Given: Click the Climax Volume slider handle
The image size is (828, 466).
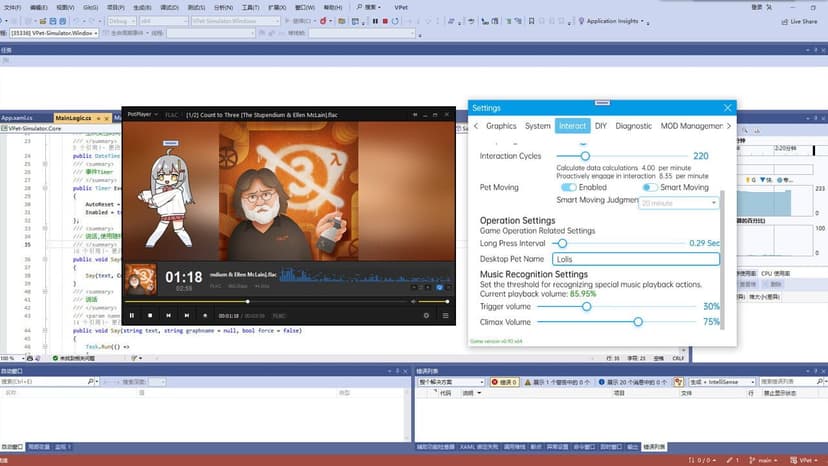Looking at the screenshot, I should coord(638,322).
